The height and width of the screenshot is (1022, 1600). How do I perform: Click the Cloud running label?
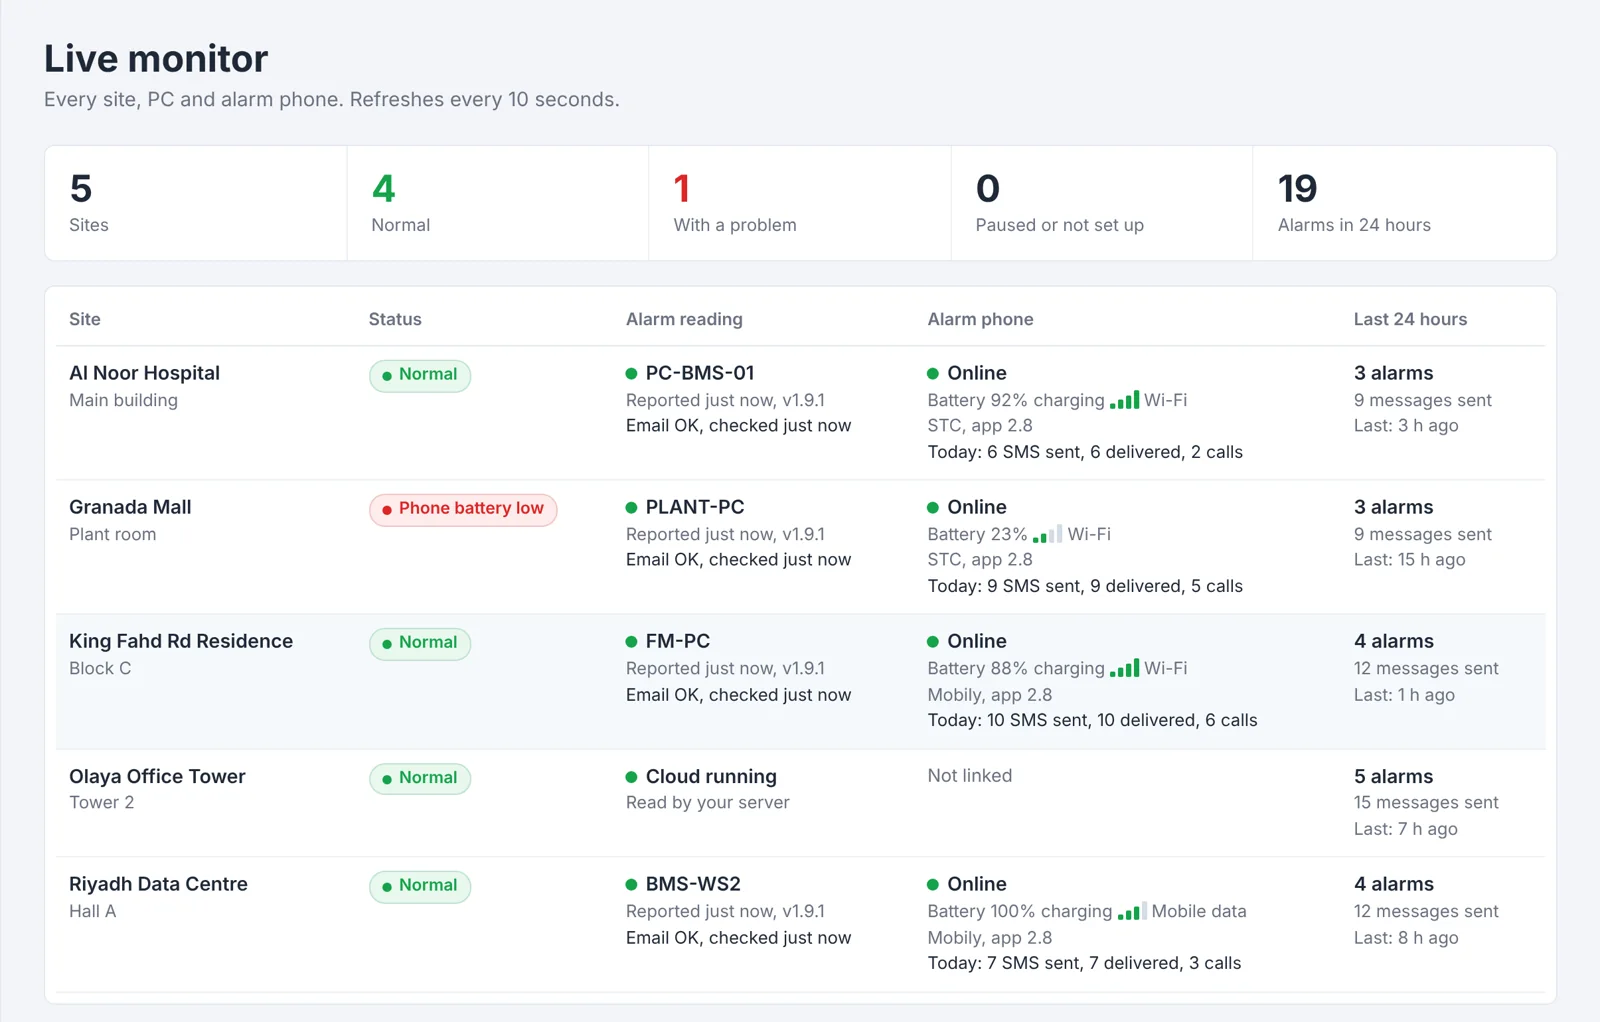coord(711,776)
